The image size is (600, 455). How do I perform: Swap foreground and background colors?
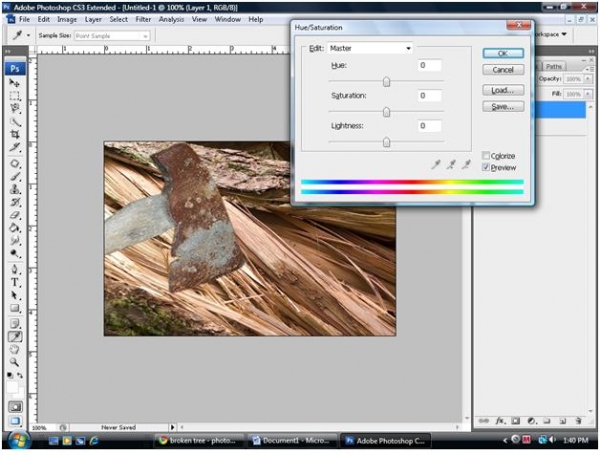click(x=20, y=375)
